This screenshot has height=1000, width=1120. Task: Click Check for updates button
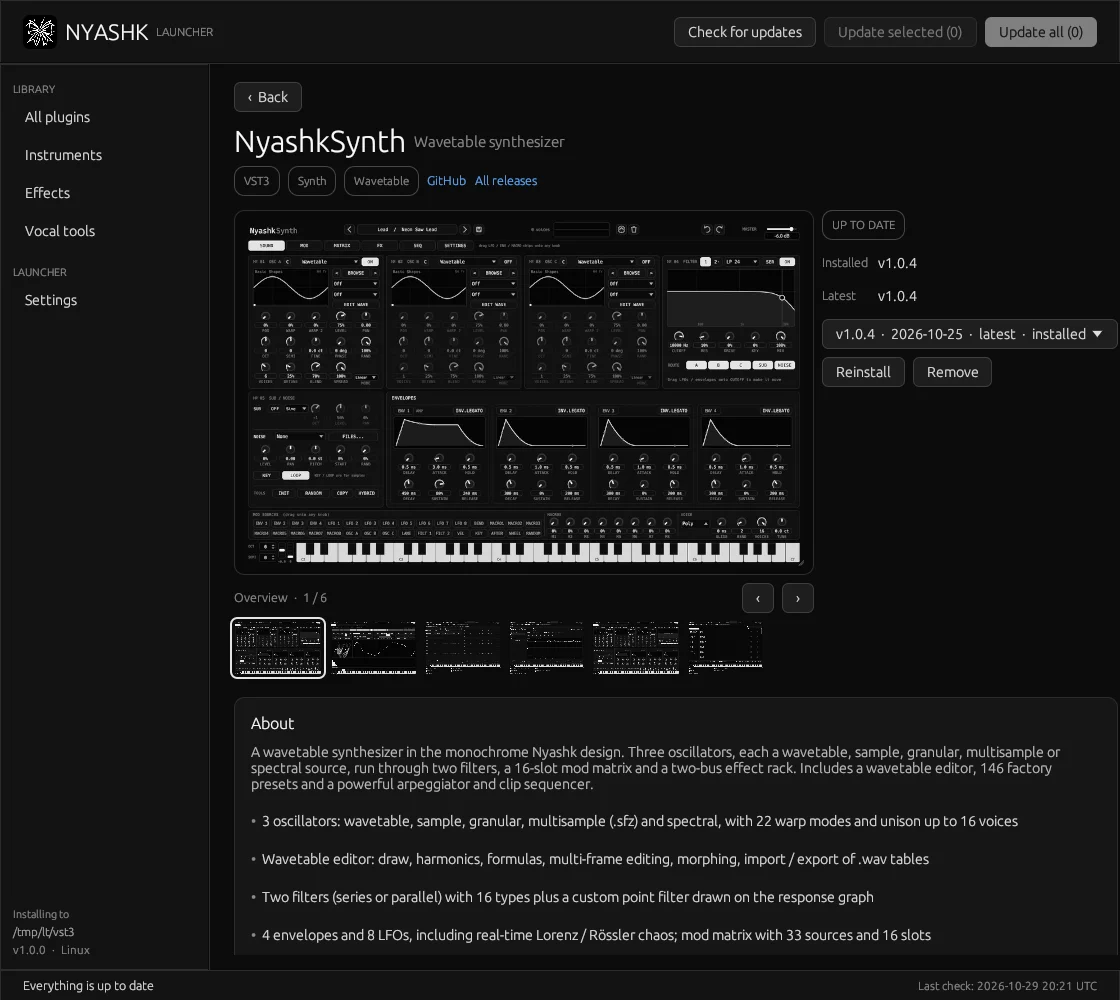point(744,32)
